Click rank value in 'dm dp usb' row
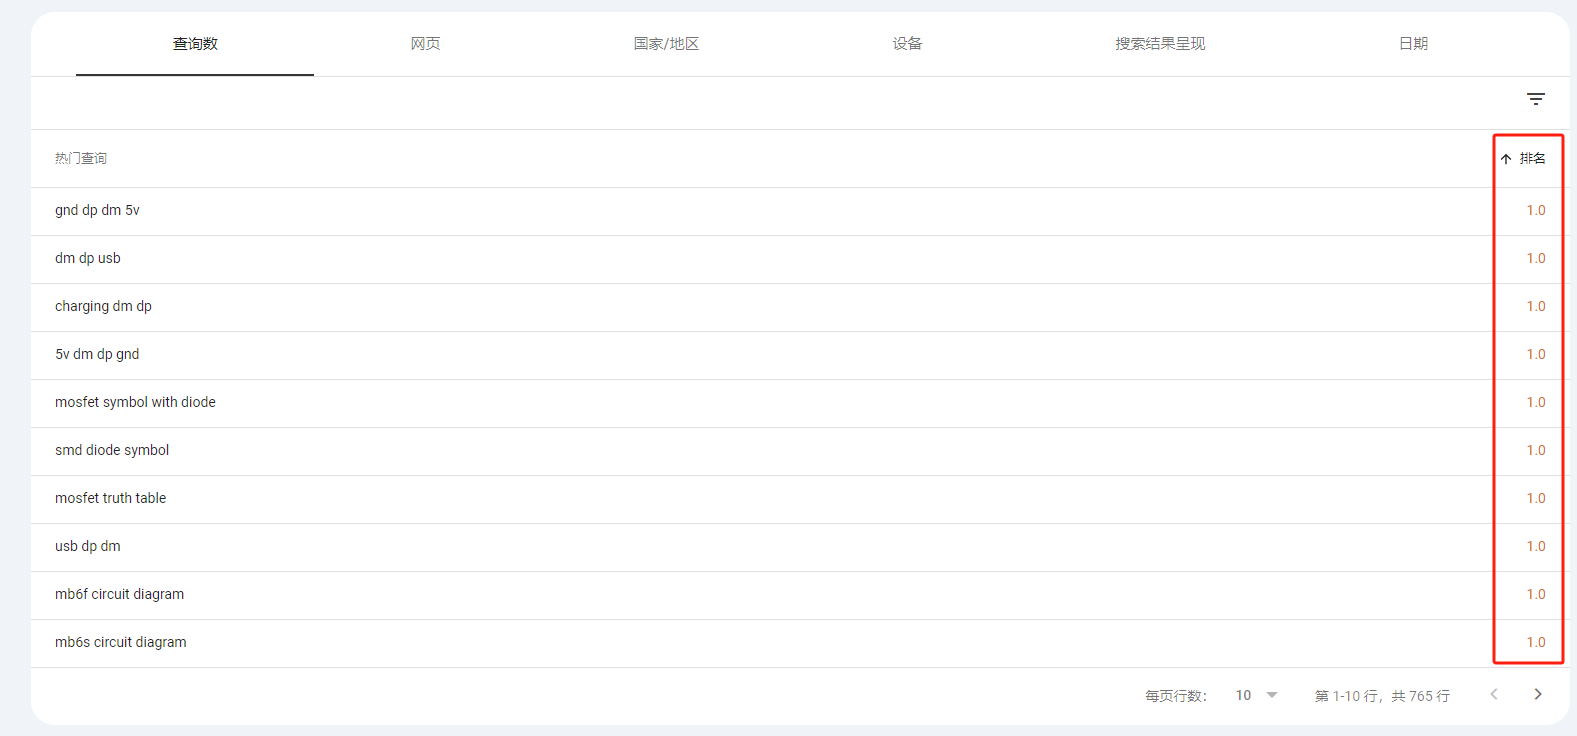The image size is (1577, 736). pyautogui.click(x=1536, y=258)
